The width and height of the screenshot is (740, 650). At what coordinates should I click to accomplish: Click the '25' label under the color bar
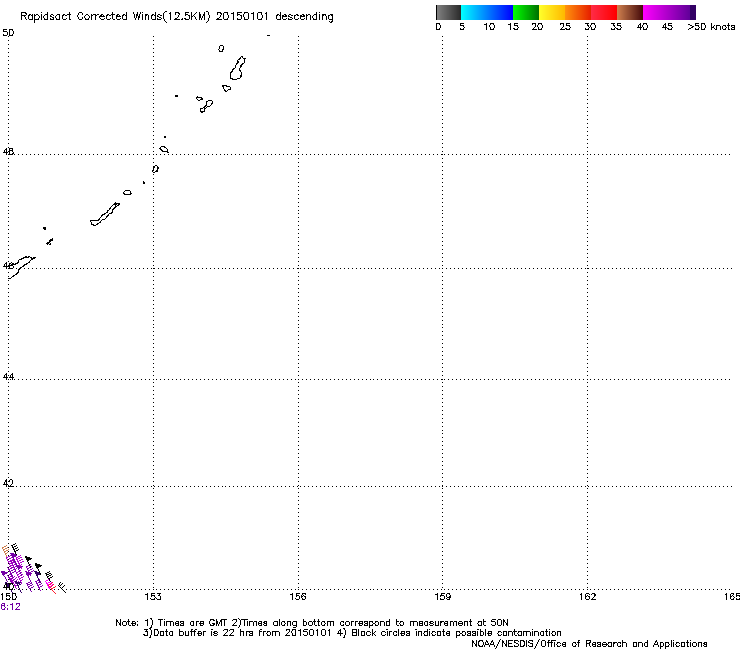click(565, 27)
